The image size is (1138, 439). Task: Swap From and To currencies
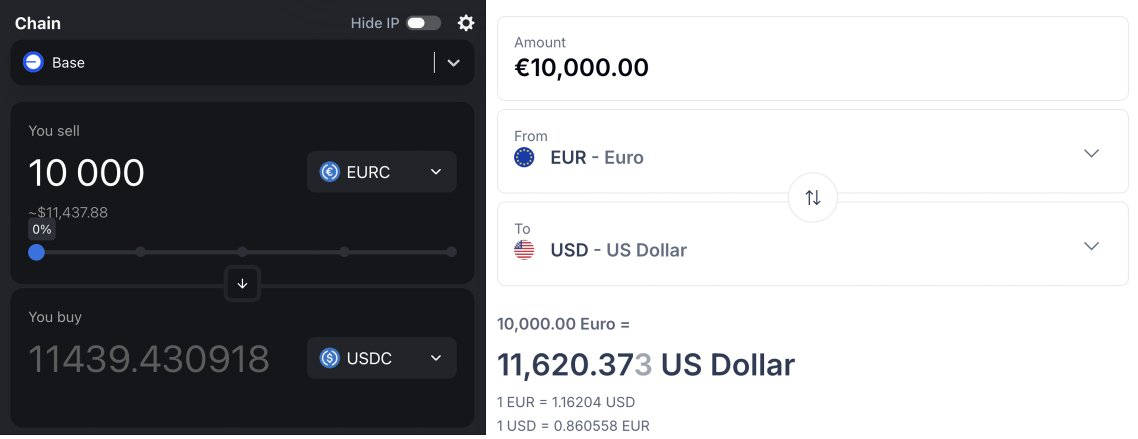pos(813,198)
